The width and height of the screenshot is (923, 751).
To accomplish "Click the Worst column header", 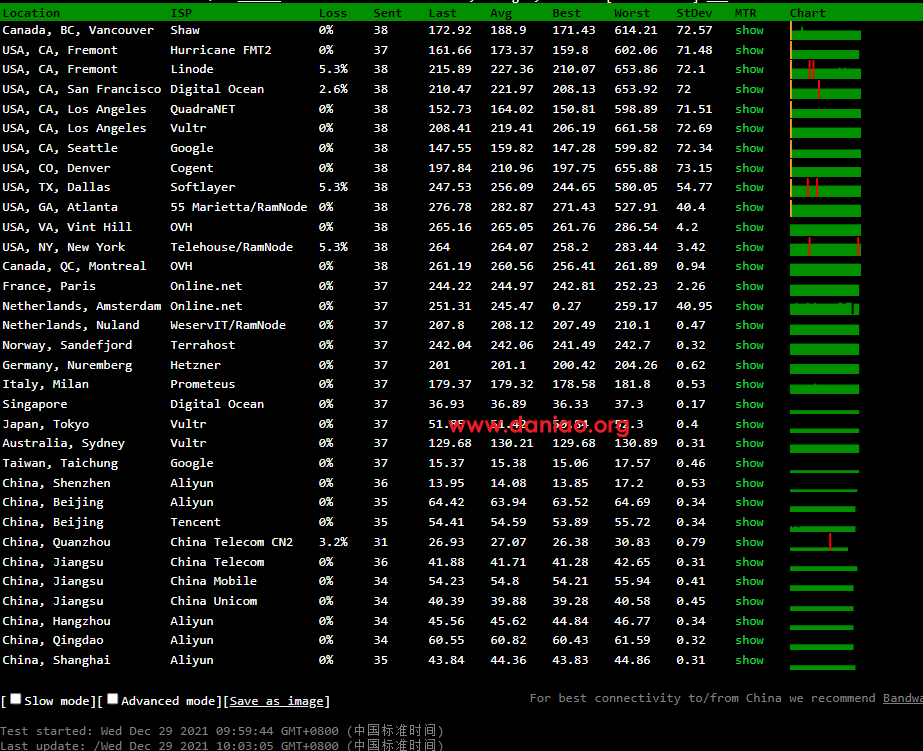I will 632,12.
